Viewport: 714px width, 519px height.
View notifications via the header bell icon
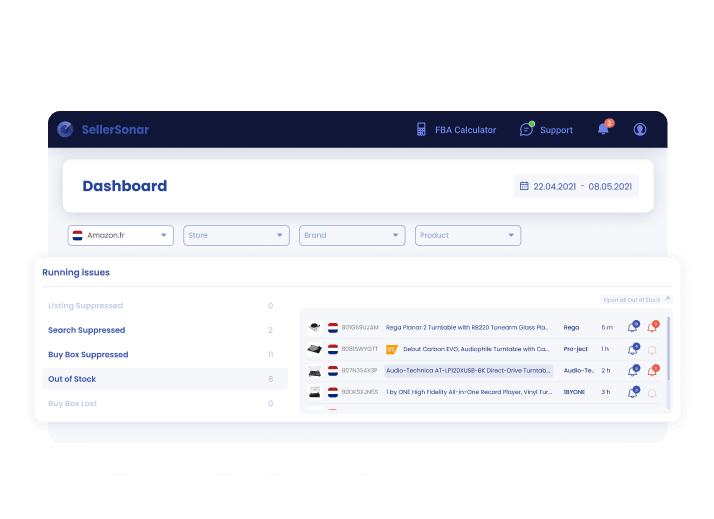(x=603, y=129)
